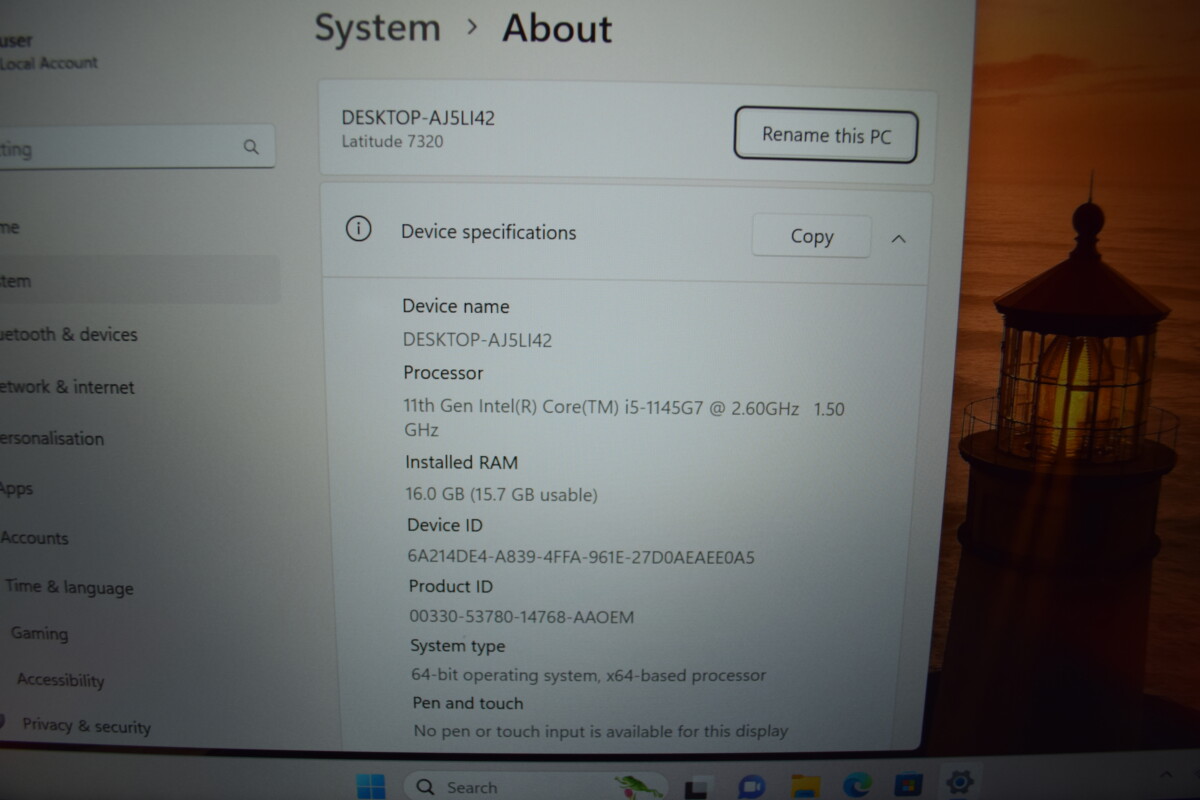Click the Device specifications info icon
The width and height of the screenshot is (1200, 800).
click(358, 229)
